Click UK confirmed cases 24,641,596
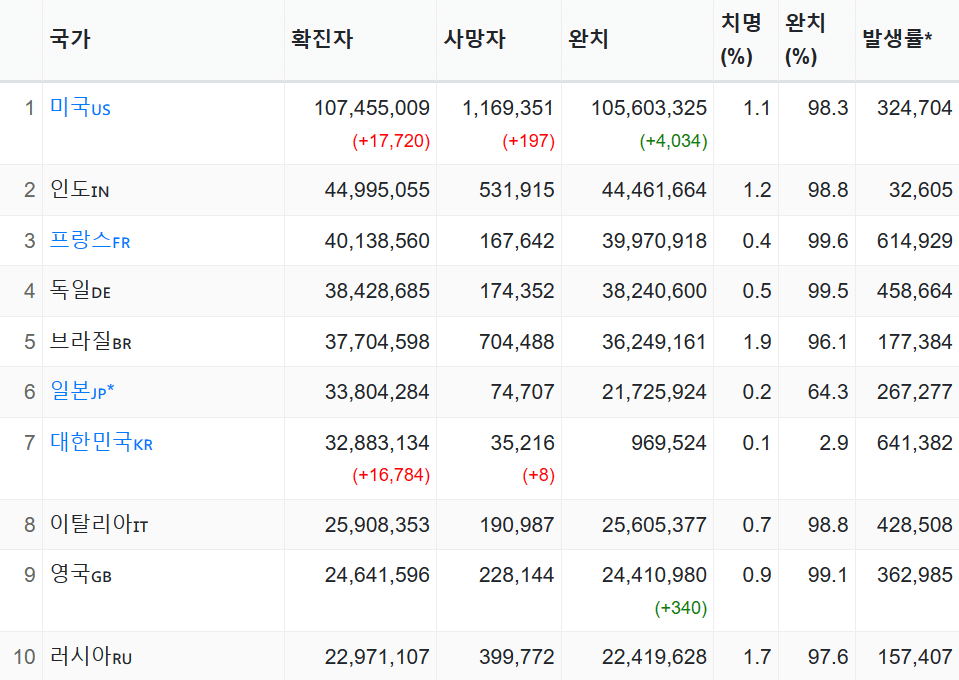The image size is (959, 680). click(x=377, y=575)
